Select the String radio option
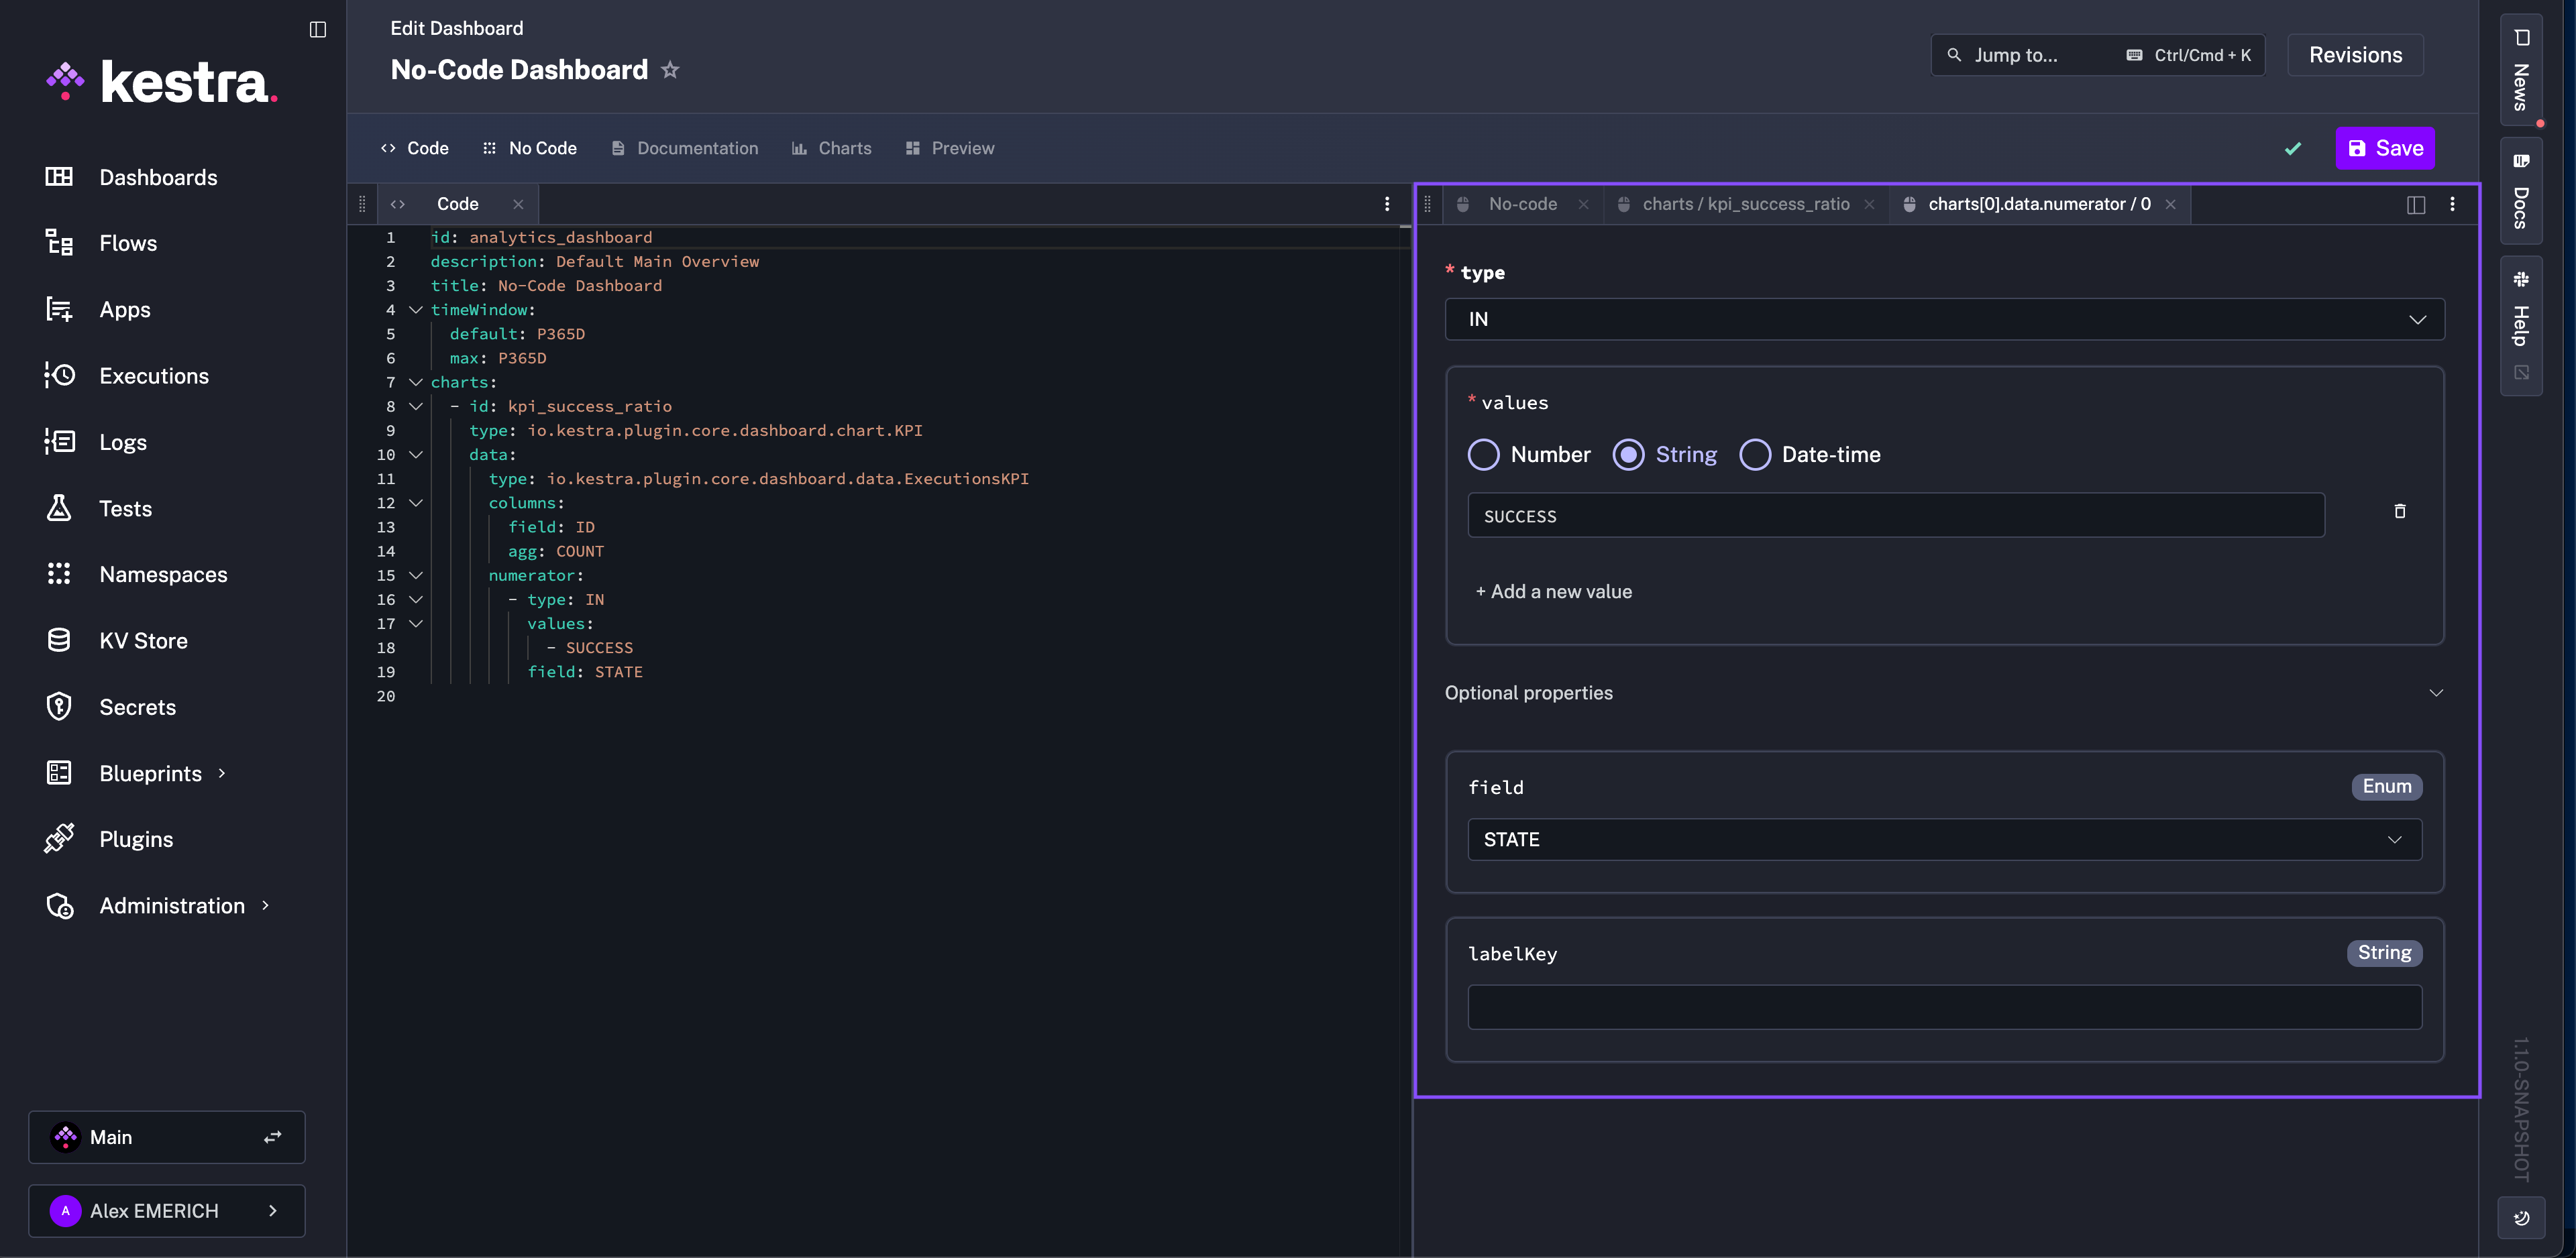2576x1258 pixels. [1628, 455]
